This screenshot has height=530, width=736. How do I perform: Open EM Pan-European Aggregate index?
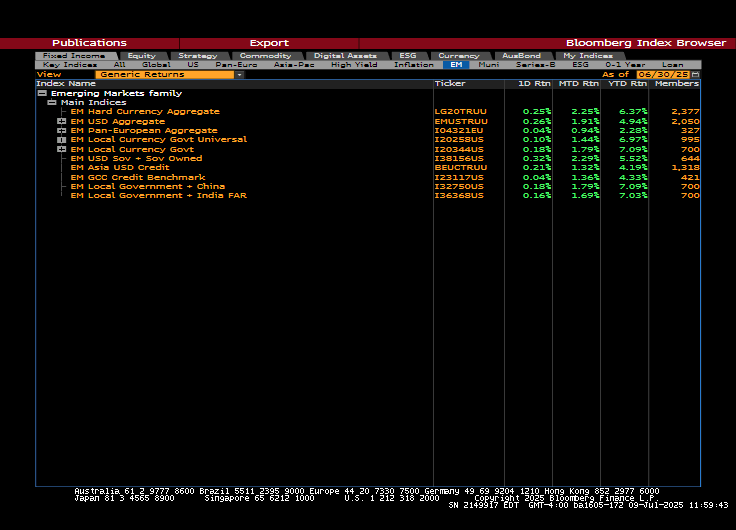point(144,131)
